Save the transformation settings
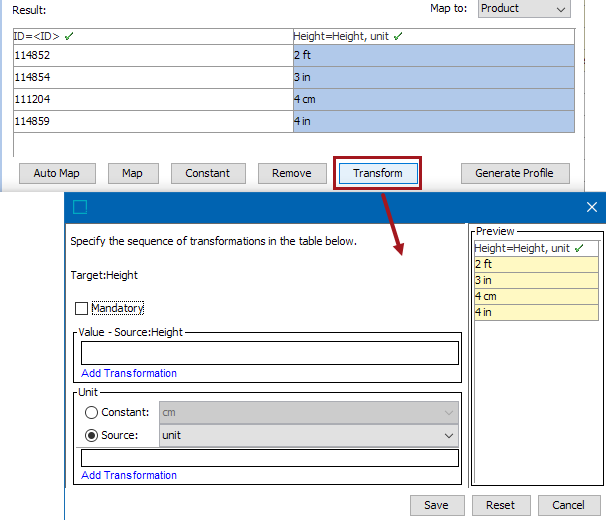The width and height of the screenshot is (606, 520). (x=437, y=505)
